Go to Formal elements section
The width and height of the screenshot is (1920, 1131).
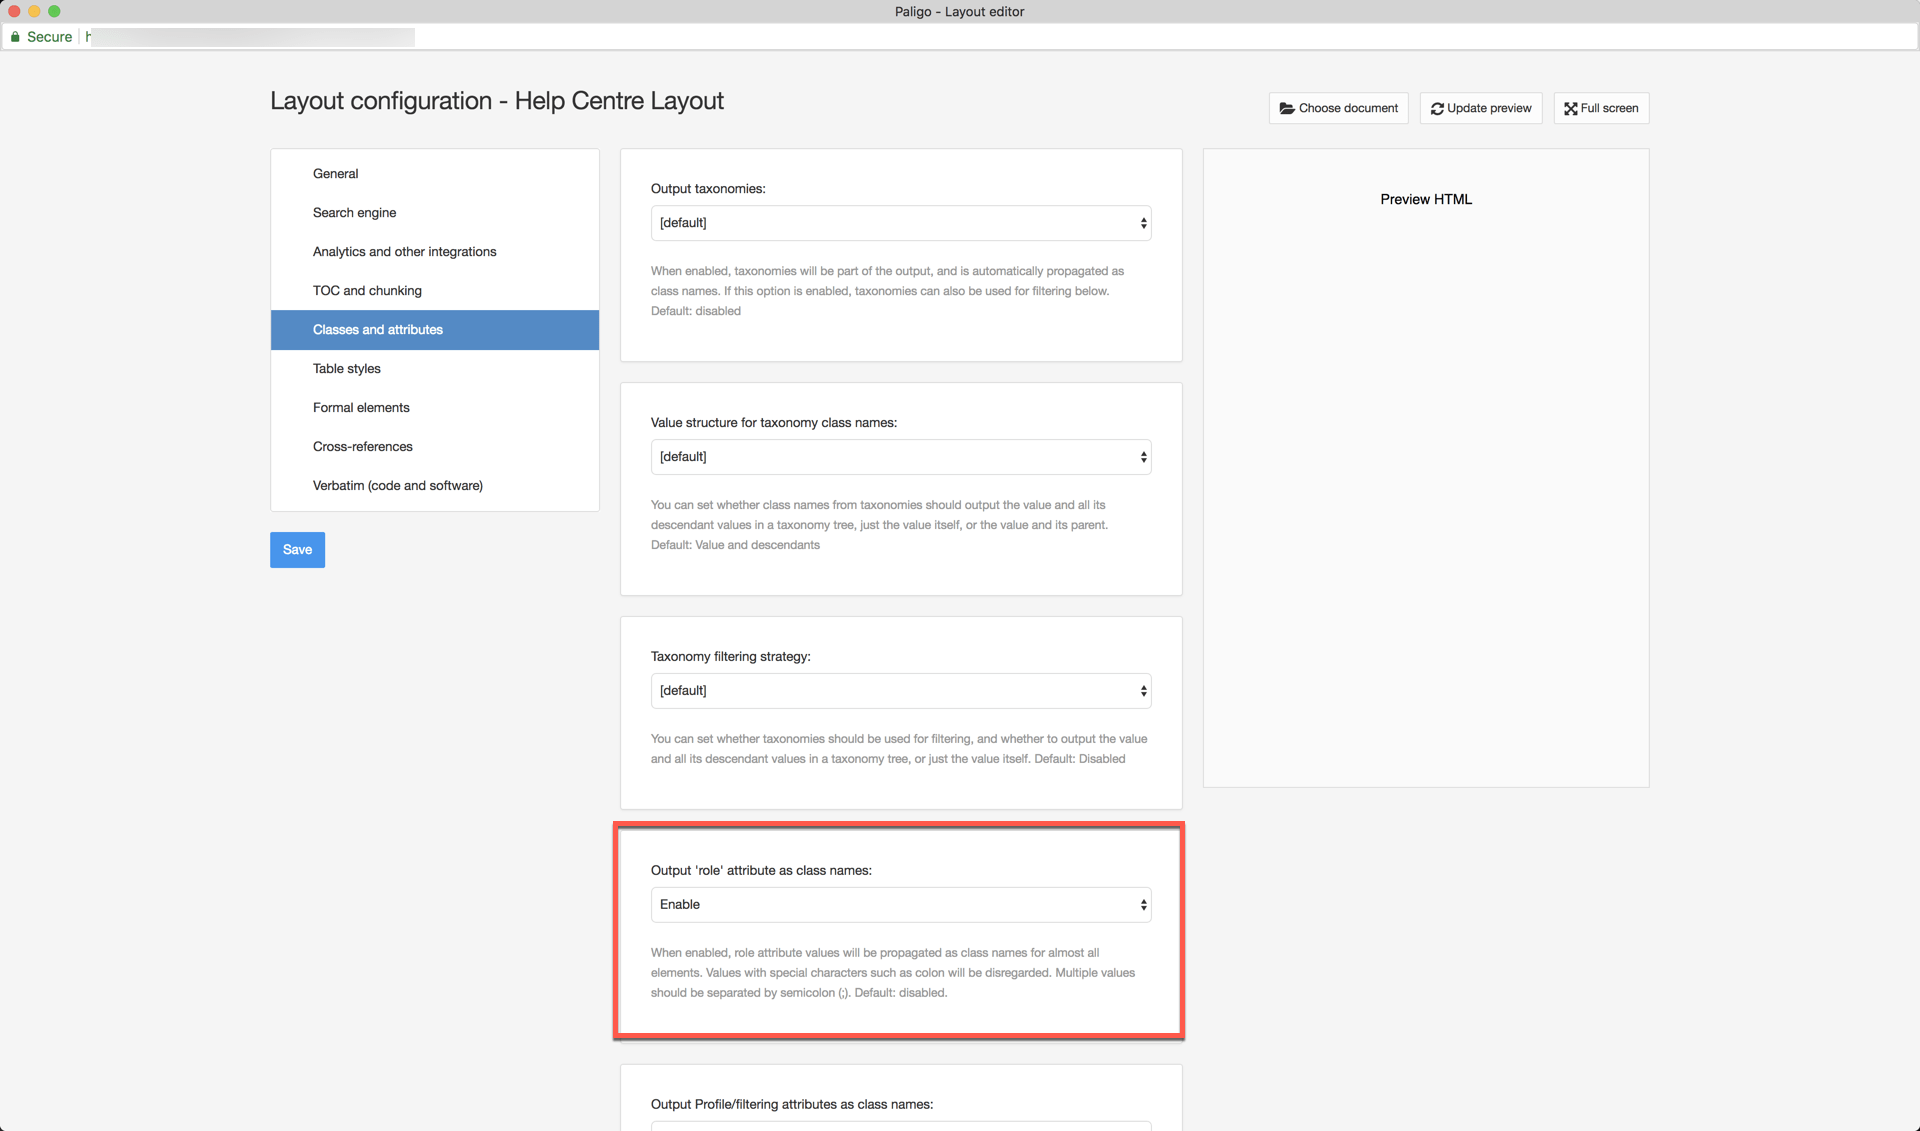pos(361,408)
